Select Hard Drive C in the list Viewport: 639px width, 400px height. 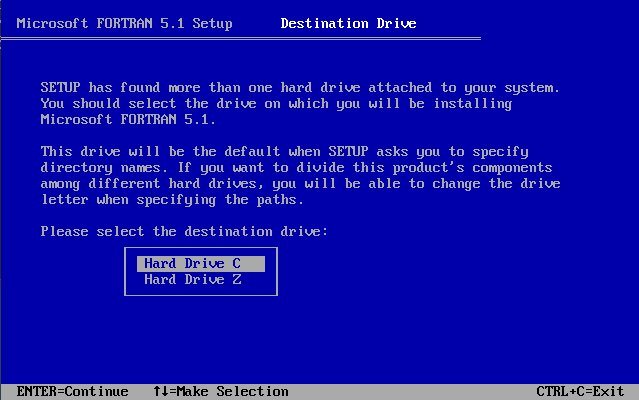(x=201, y=264)
